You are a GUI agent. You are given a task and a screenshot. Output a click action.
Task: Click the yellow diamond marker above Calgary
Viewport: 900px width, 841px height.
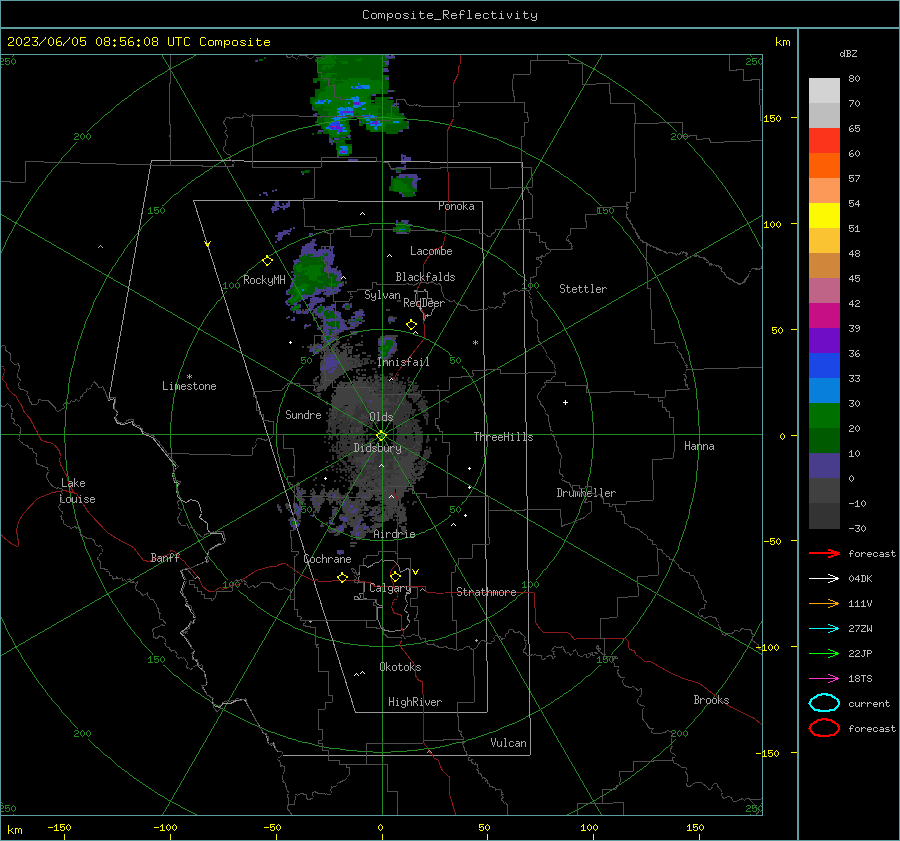point(395,576)
